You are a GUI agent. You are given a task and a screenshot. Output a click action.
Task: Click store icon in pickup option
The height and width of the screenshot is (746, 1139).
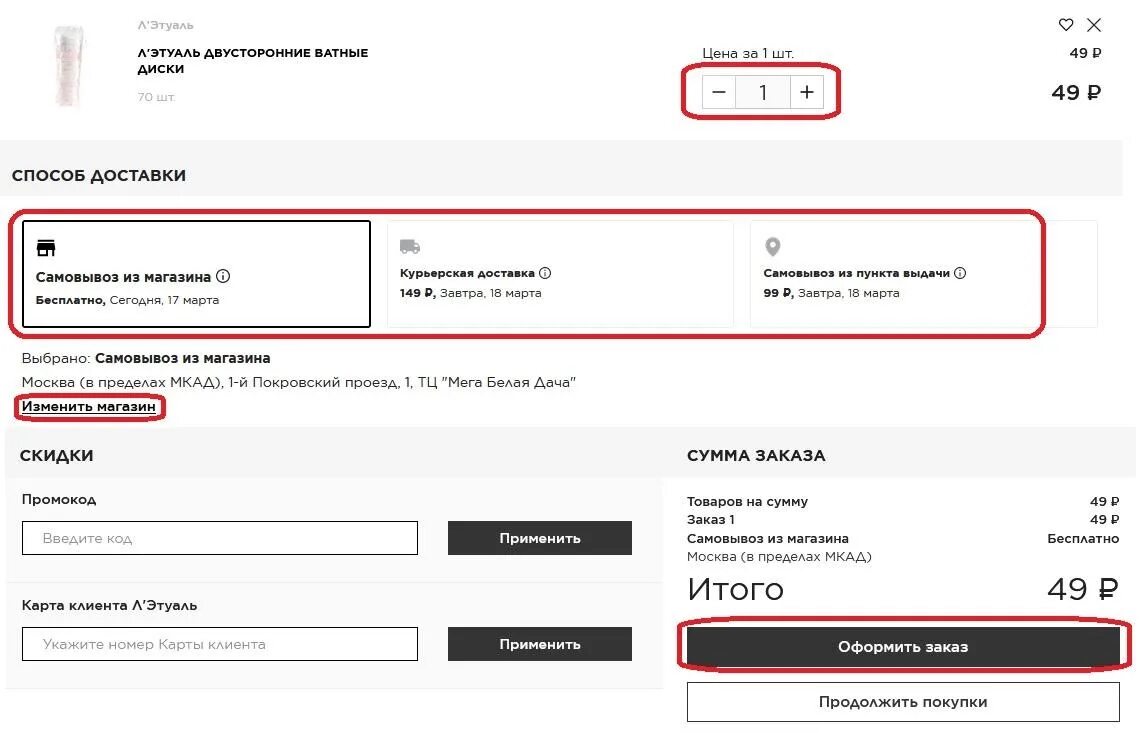coord(46,248)
